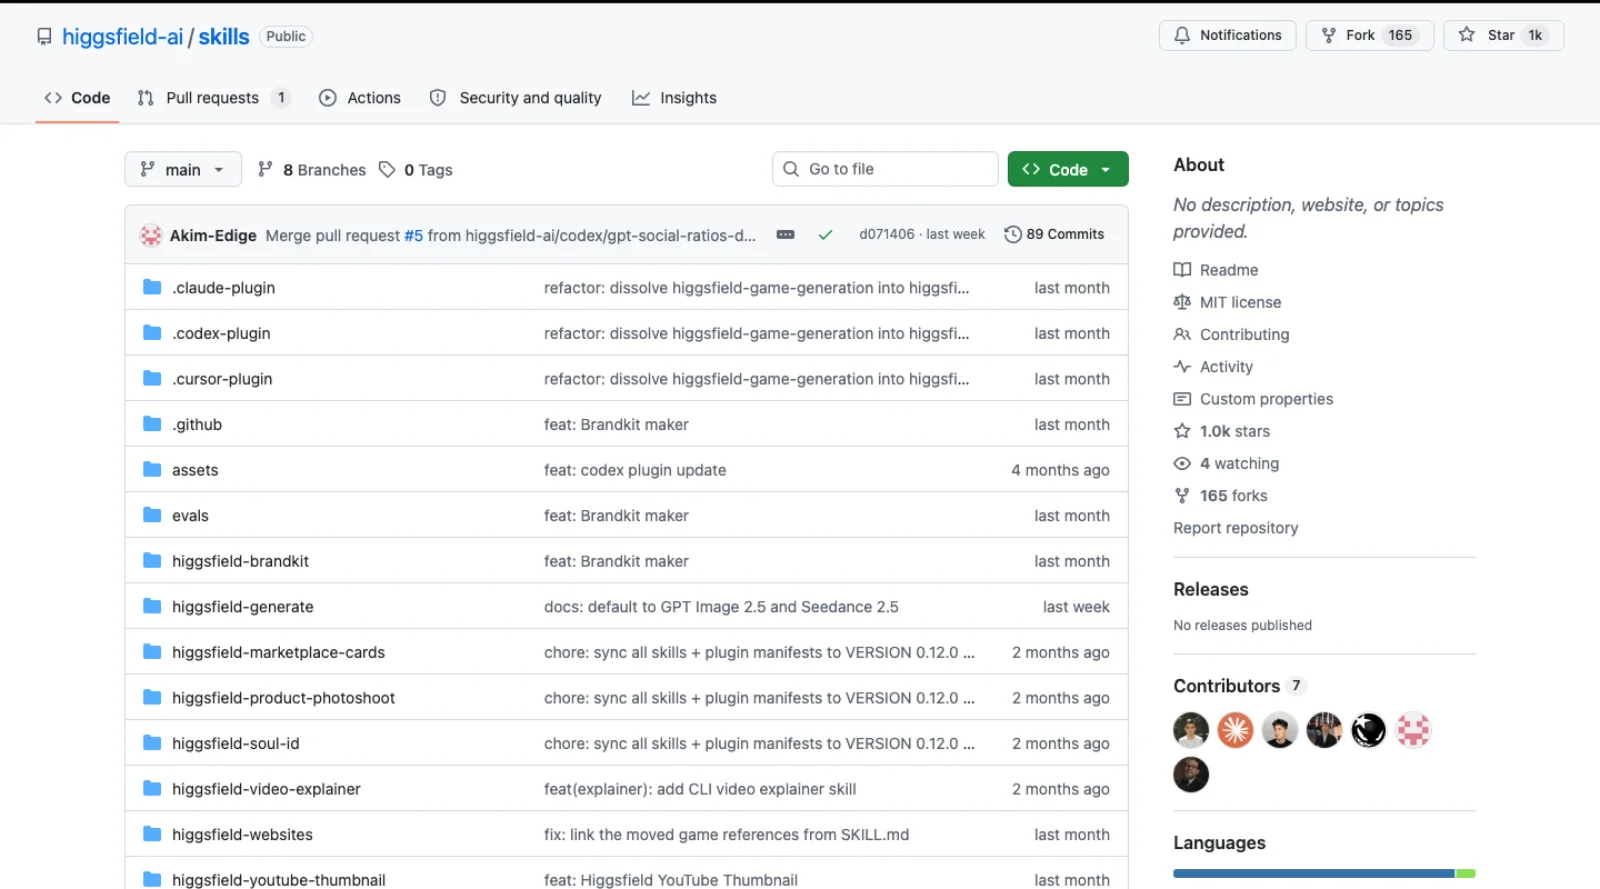This screenshot has height=889, width=1600.
Task: Click the folder icon for .claude-plugin
Action: pyautogui.click(x=152, y=287)
